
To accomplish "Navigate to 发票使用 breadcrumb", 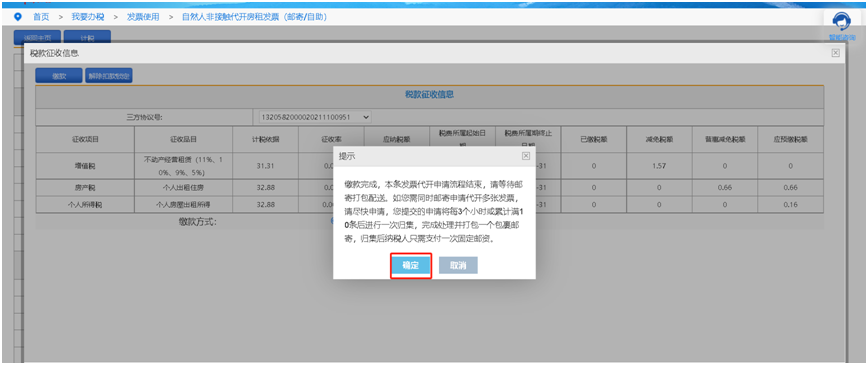I will point(143,17).
